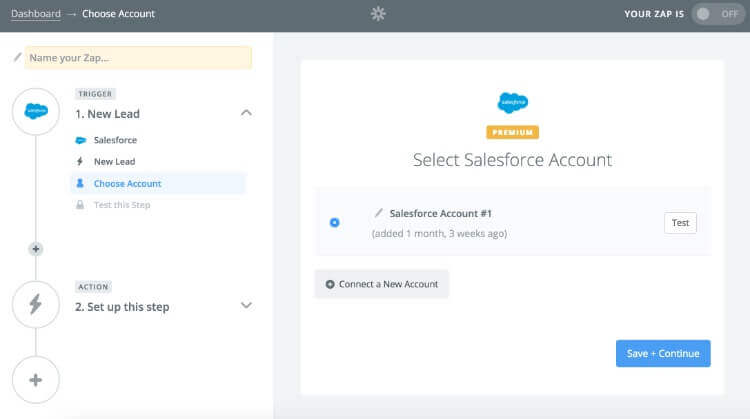
Task: Edit account name via pencil icon
Action: (x=378, y=213)
